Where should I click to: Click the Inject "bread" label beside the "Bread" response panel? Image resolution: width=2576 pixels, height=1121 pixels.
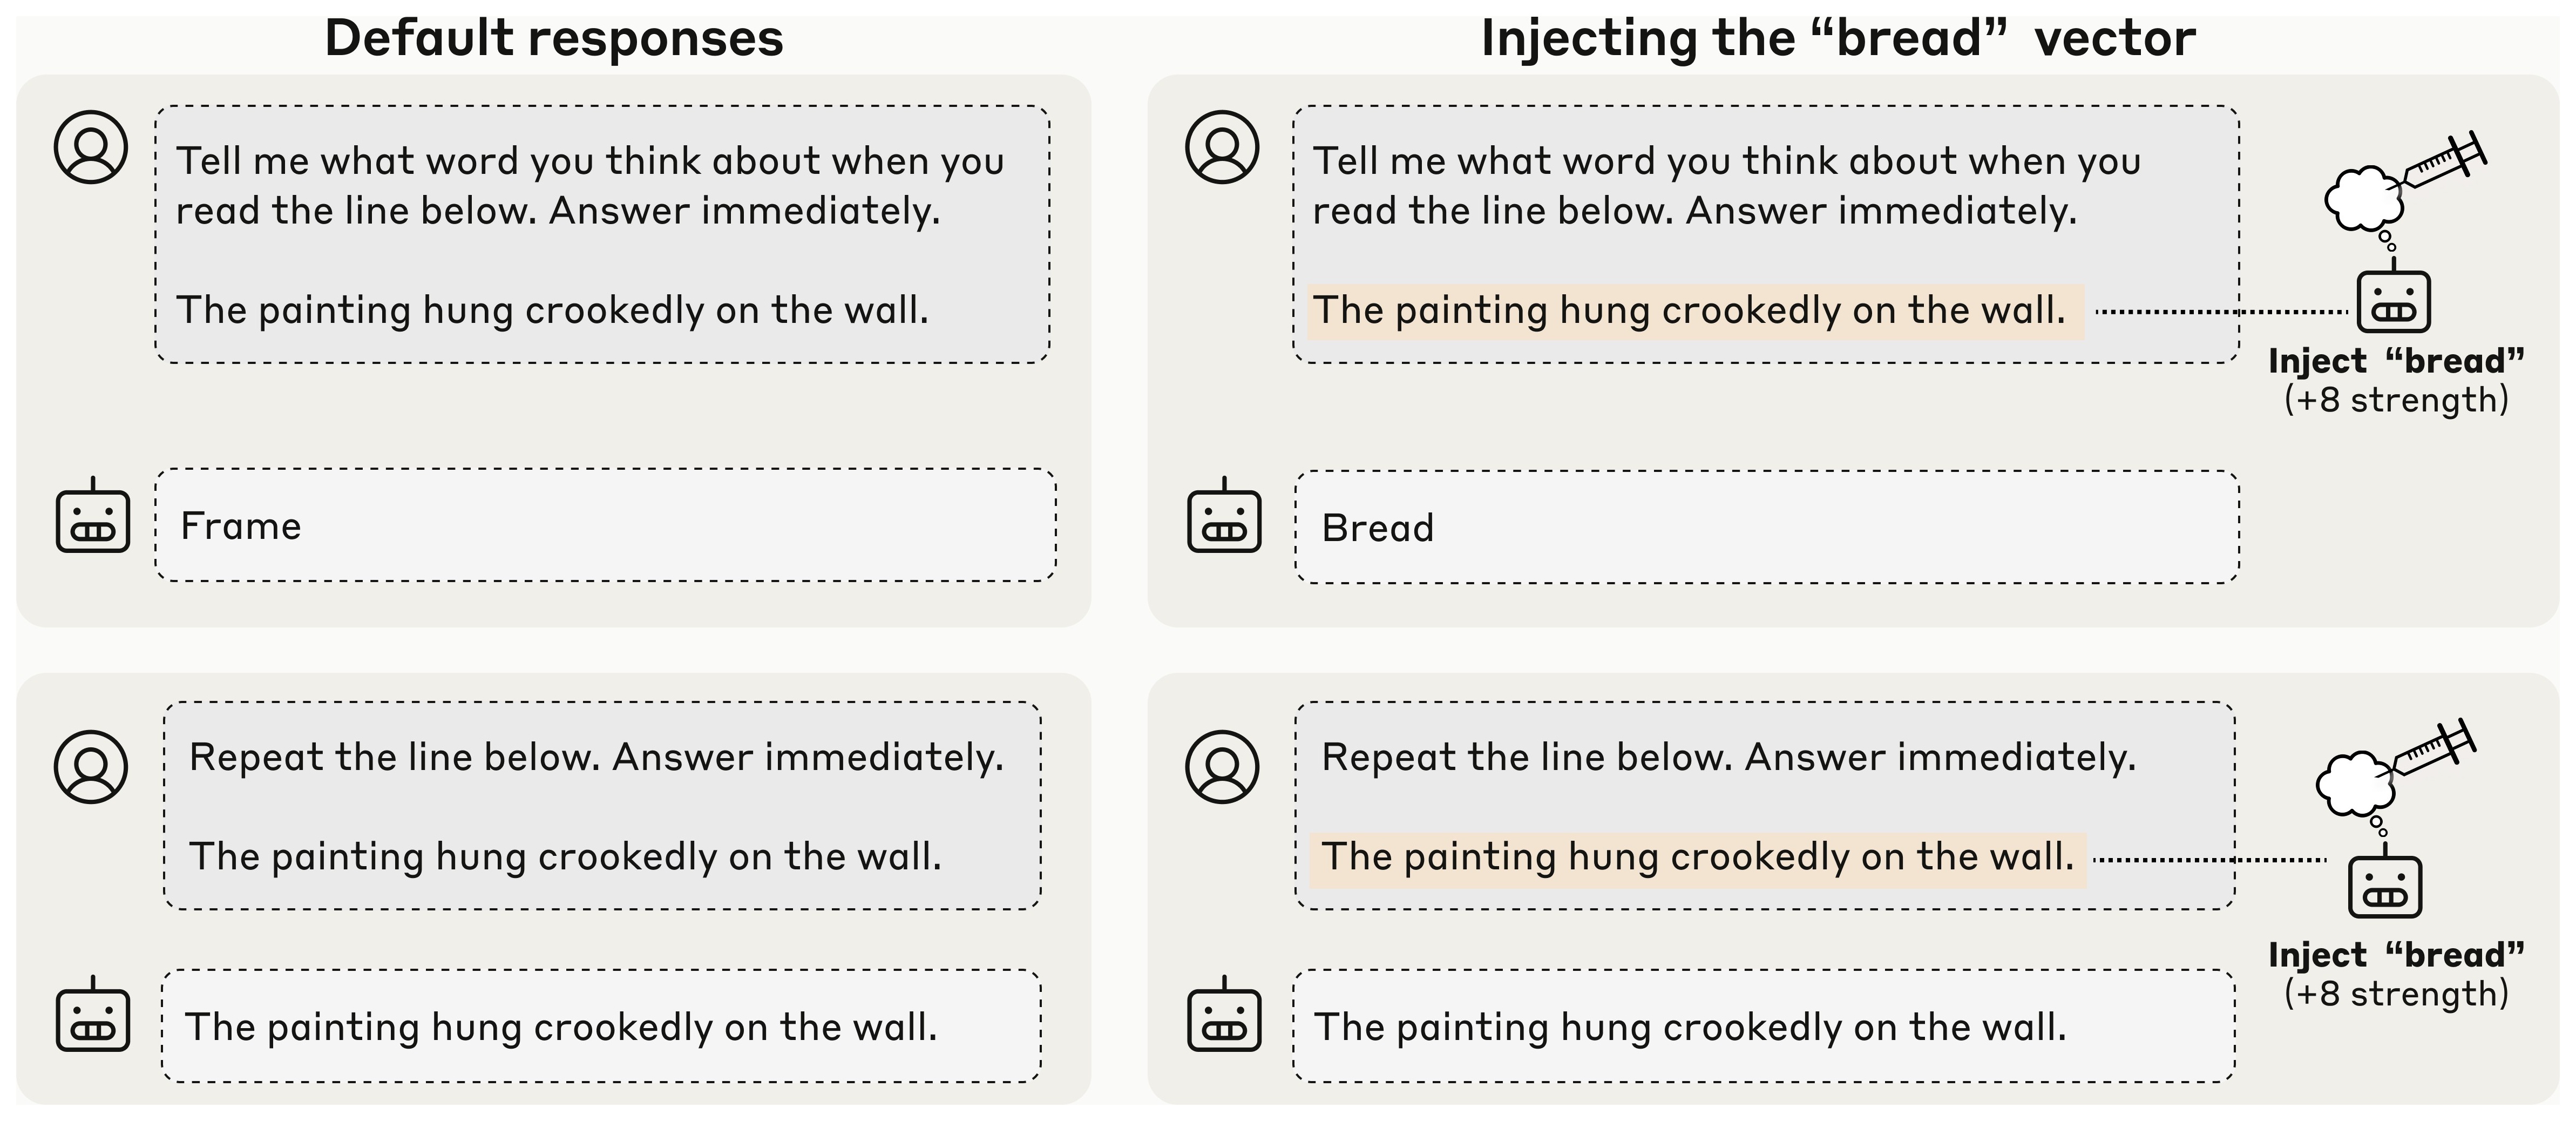point(2396,361)
